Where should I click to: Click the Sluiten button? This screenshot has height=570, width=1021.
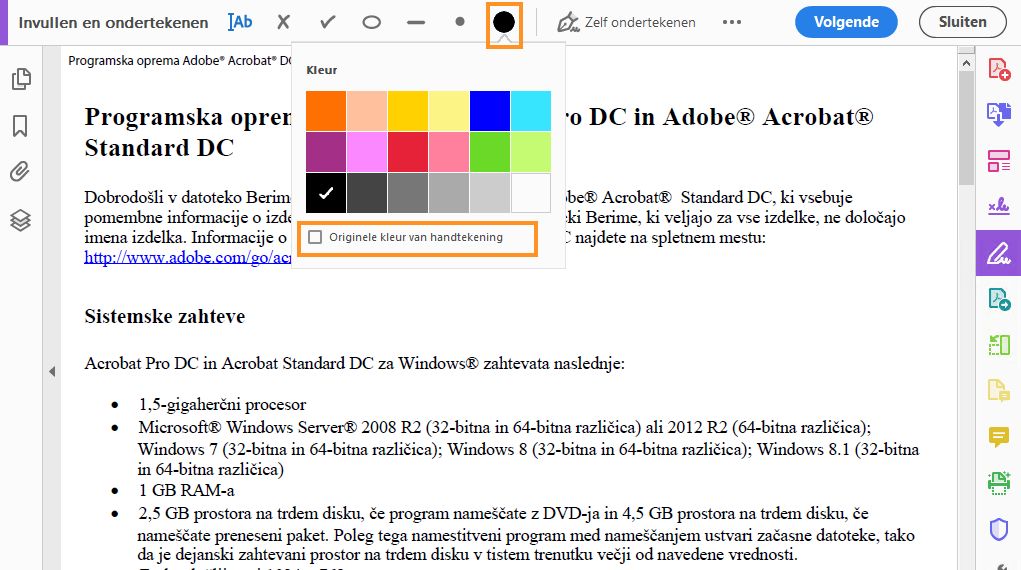click(962, 22)
